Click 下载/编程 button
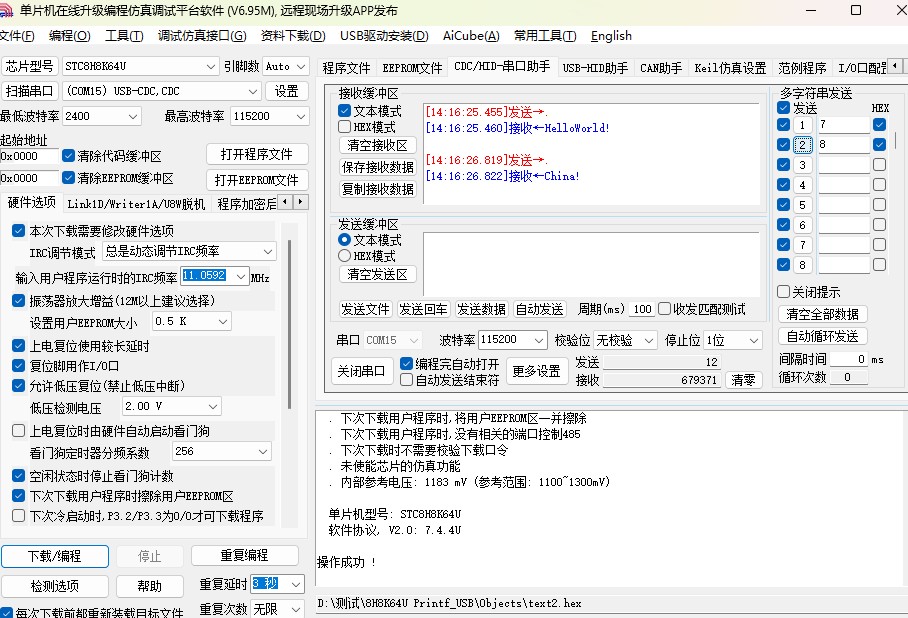The width and height of the screenshot is (908, 618). pyautogui.click(x=54, y=556)
